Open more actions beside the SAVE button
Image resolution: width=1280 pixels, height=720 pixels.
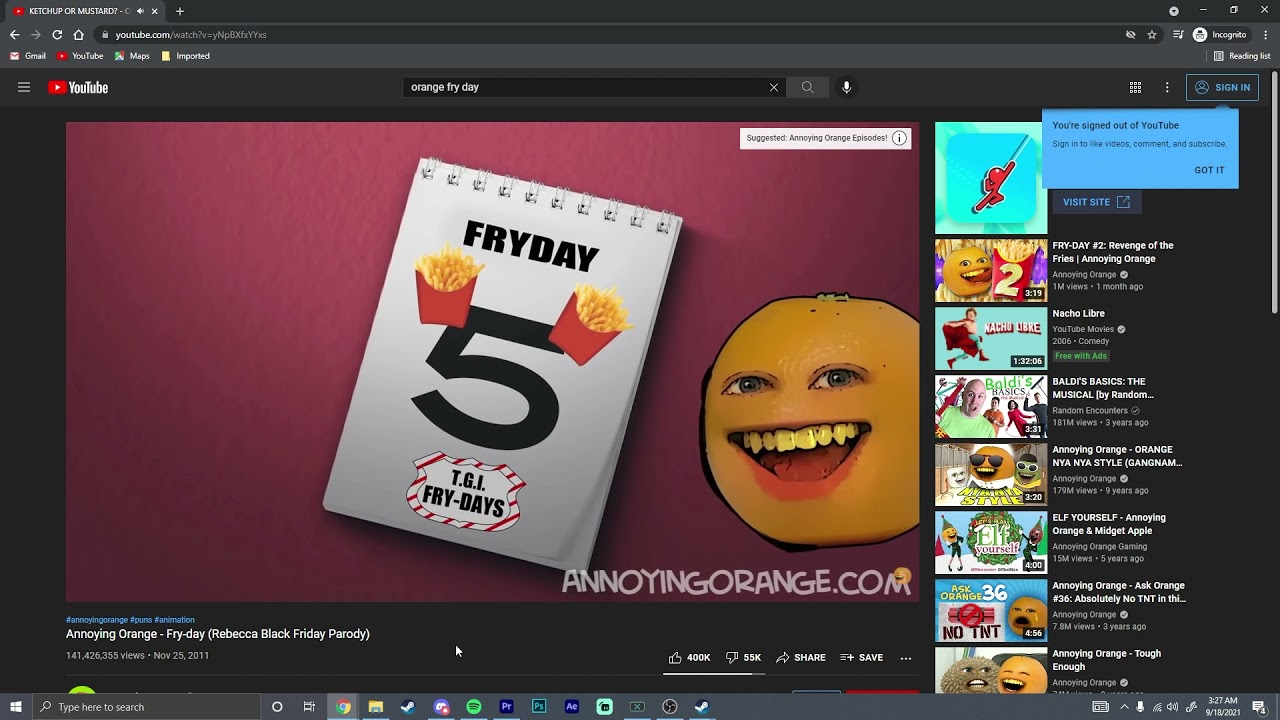(906, 657)
